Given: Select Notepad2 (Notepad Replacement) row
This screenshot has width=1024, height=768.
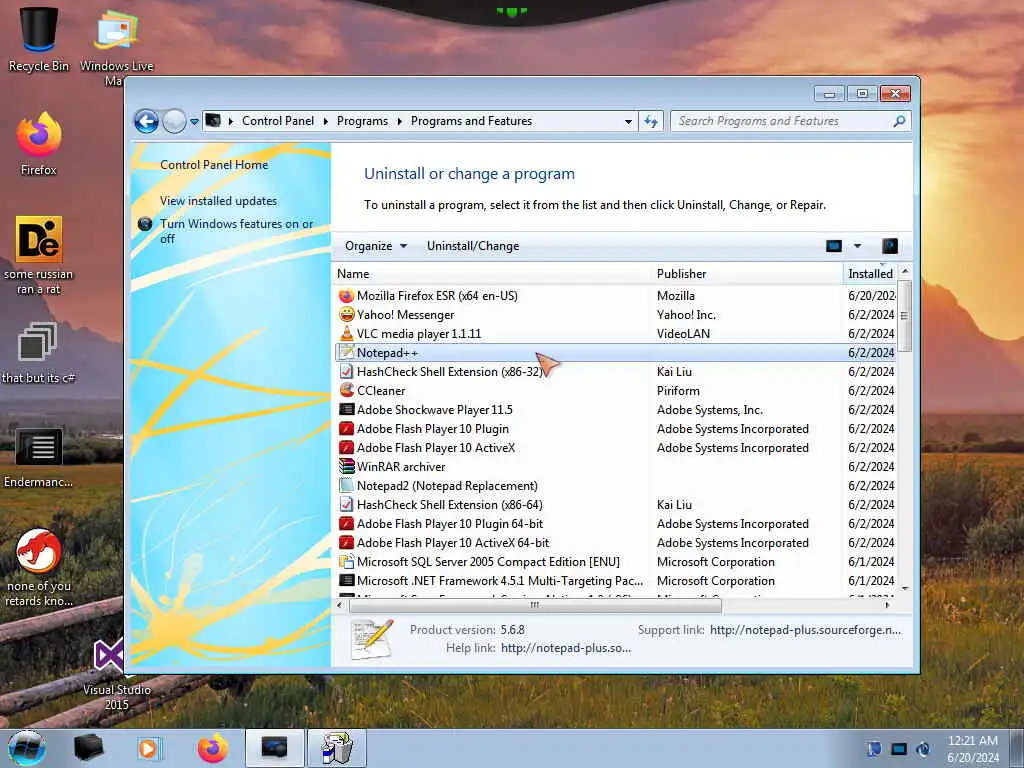Looking at the screenshot, I should tap(615, 486).
